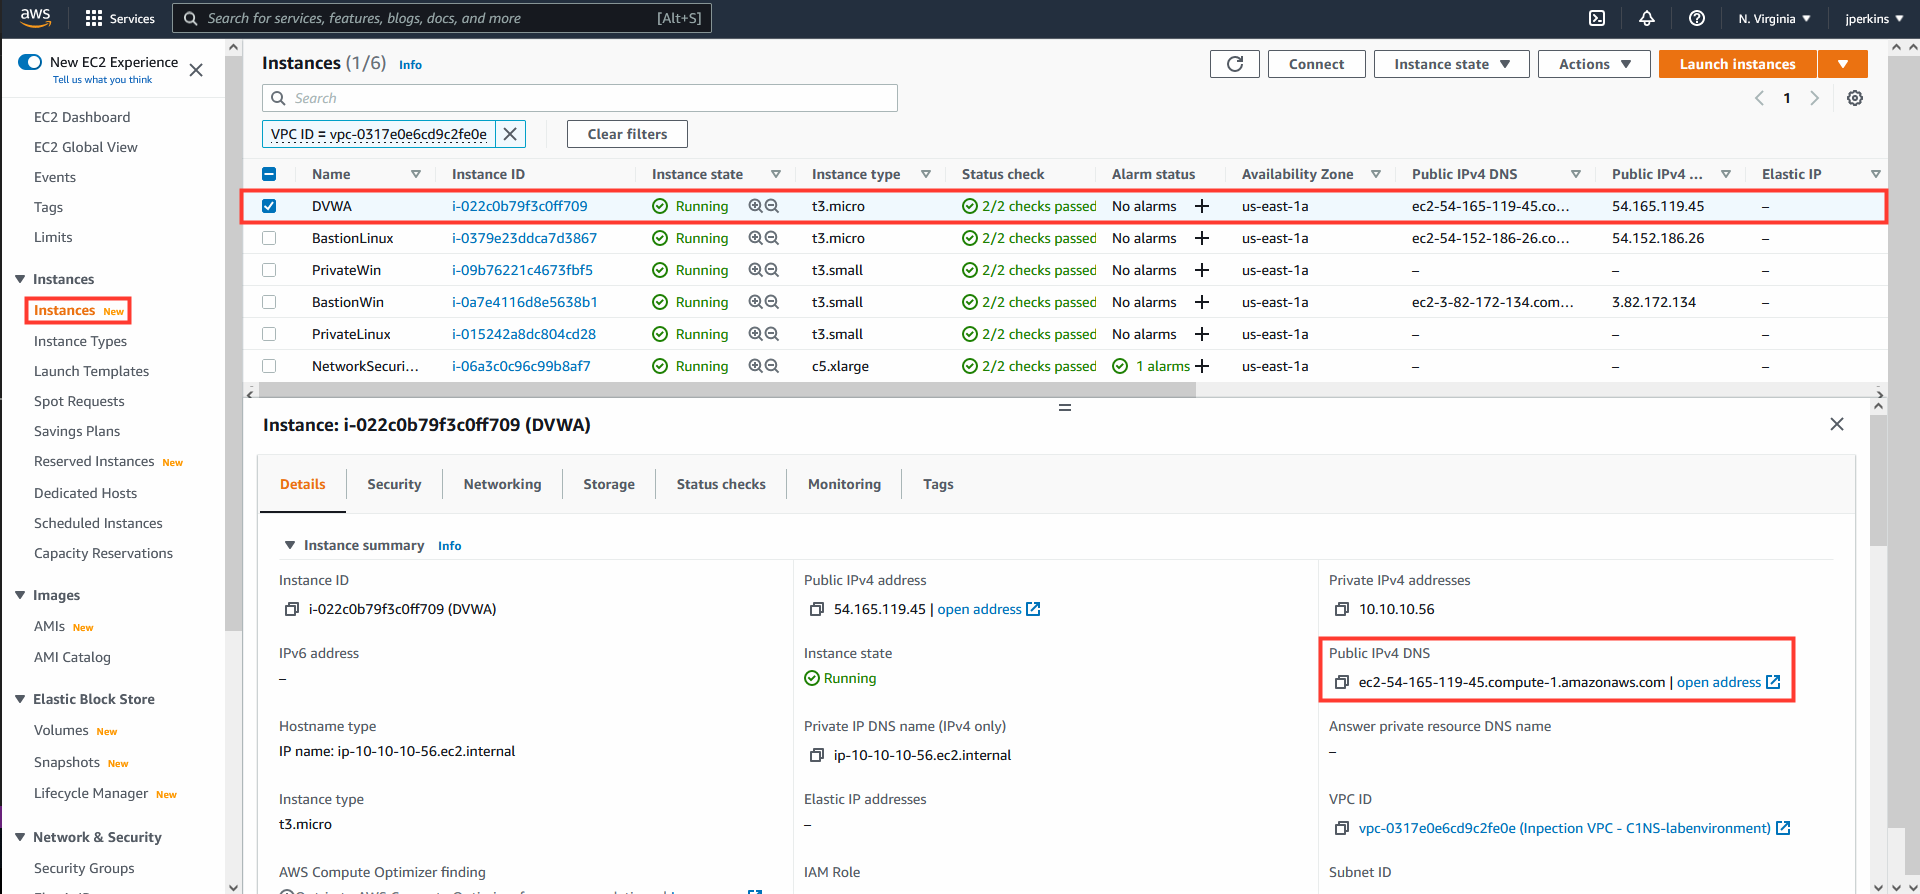The width and height of the screenshot is (1920, 894).
Task: Switch to the Status checks tab
Action: pos(721,484)
